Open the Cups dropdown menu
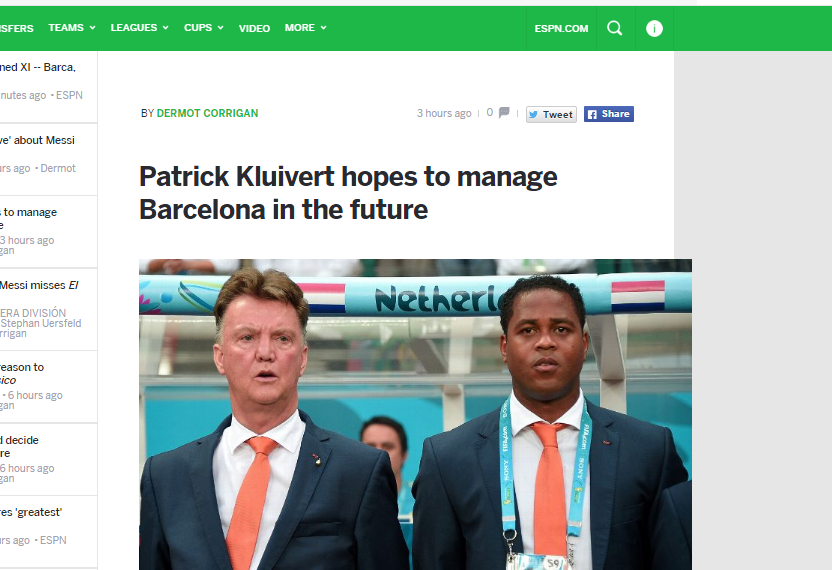Screen dimensions: 832x570 (x=203, y=28)
